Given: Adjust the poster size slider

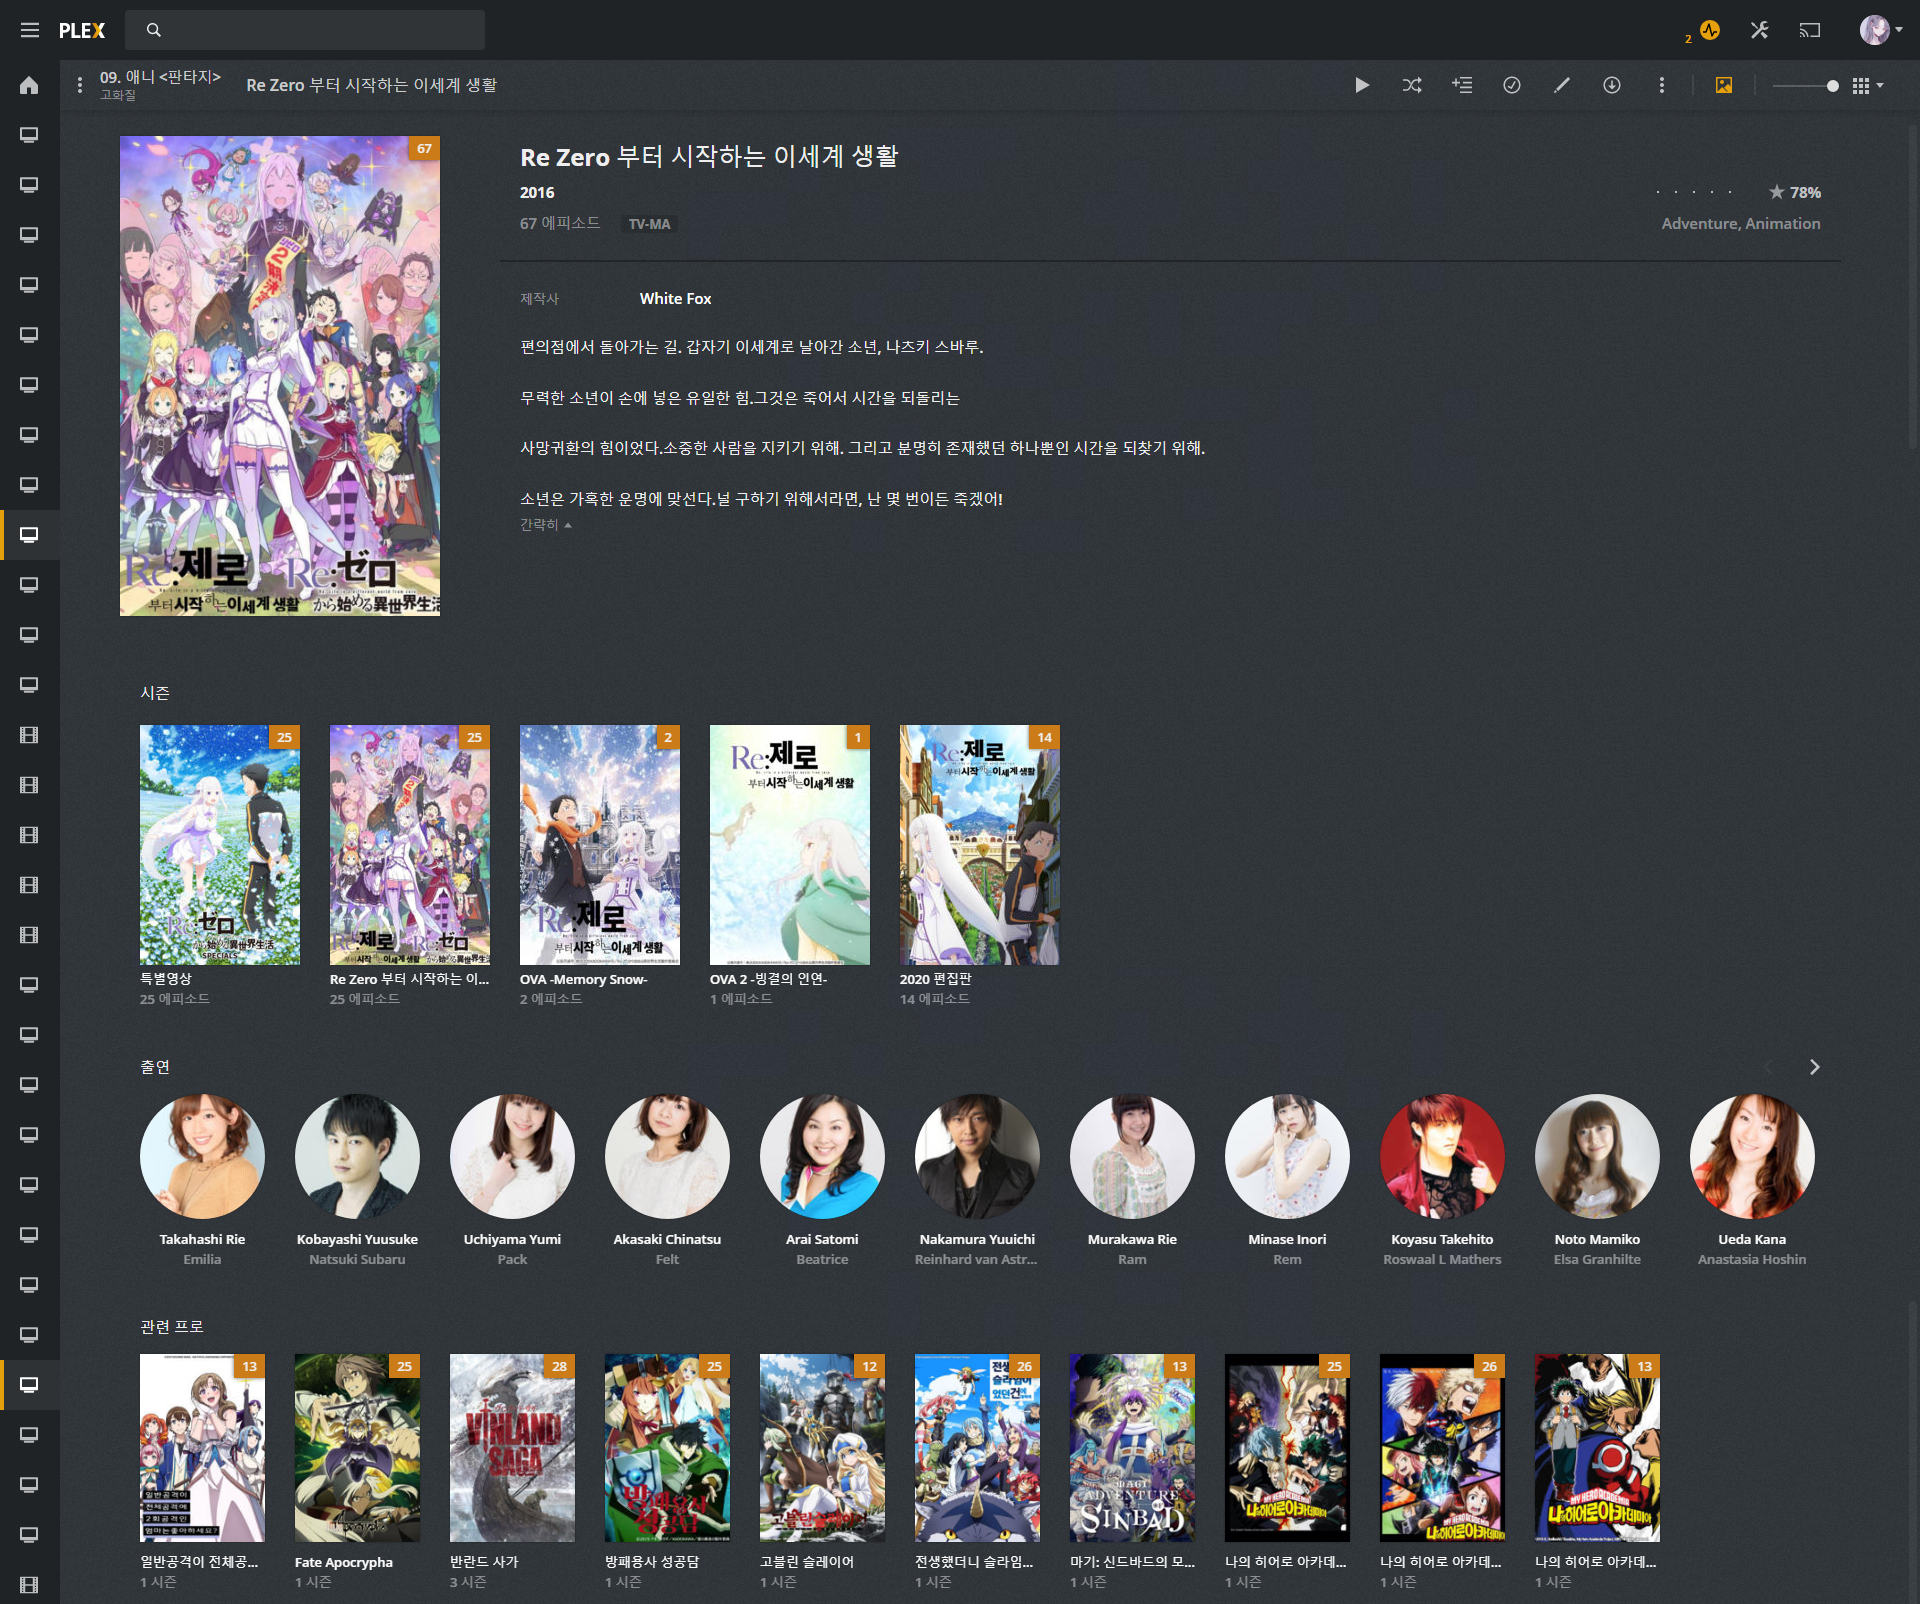Looking at the screenshot, I should coord(1806,86).
